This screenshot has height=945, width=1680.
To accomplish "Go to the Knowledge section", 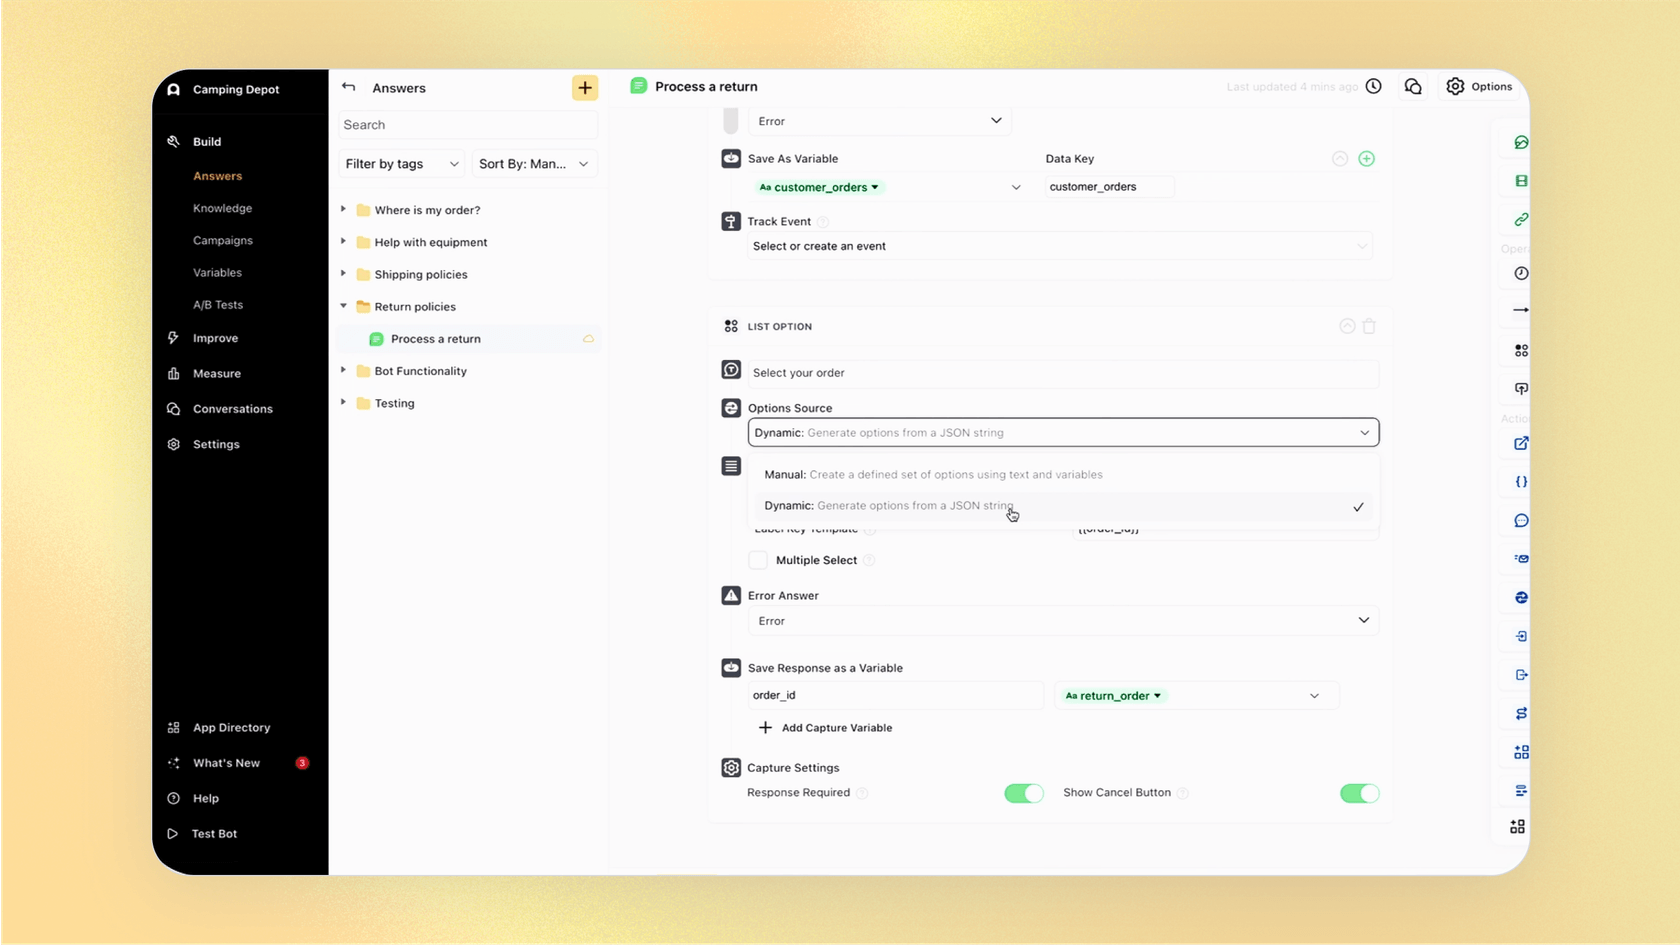I will pos(222,208).
